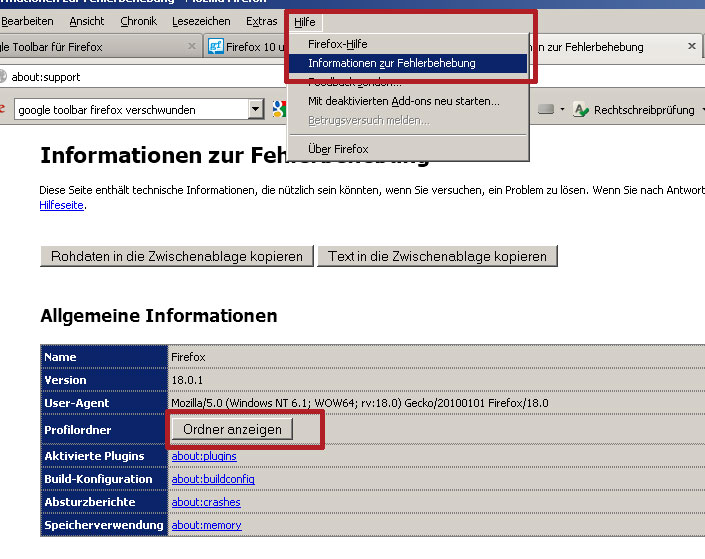Open the Lesezeichen menu
Image resolution: width=705 pixels, height=559 pixels.
tap(201, 21)
